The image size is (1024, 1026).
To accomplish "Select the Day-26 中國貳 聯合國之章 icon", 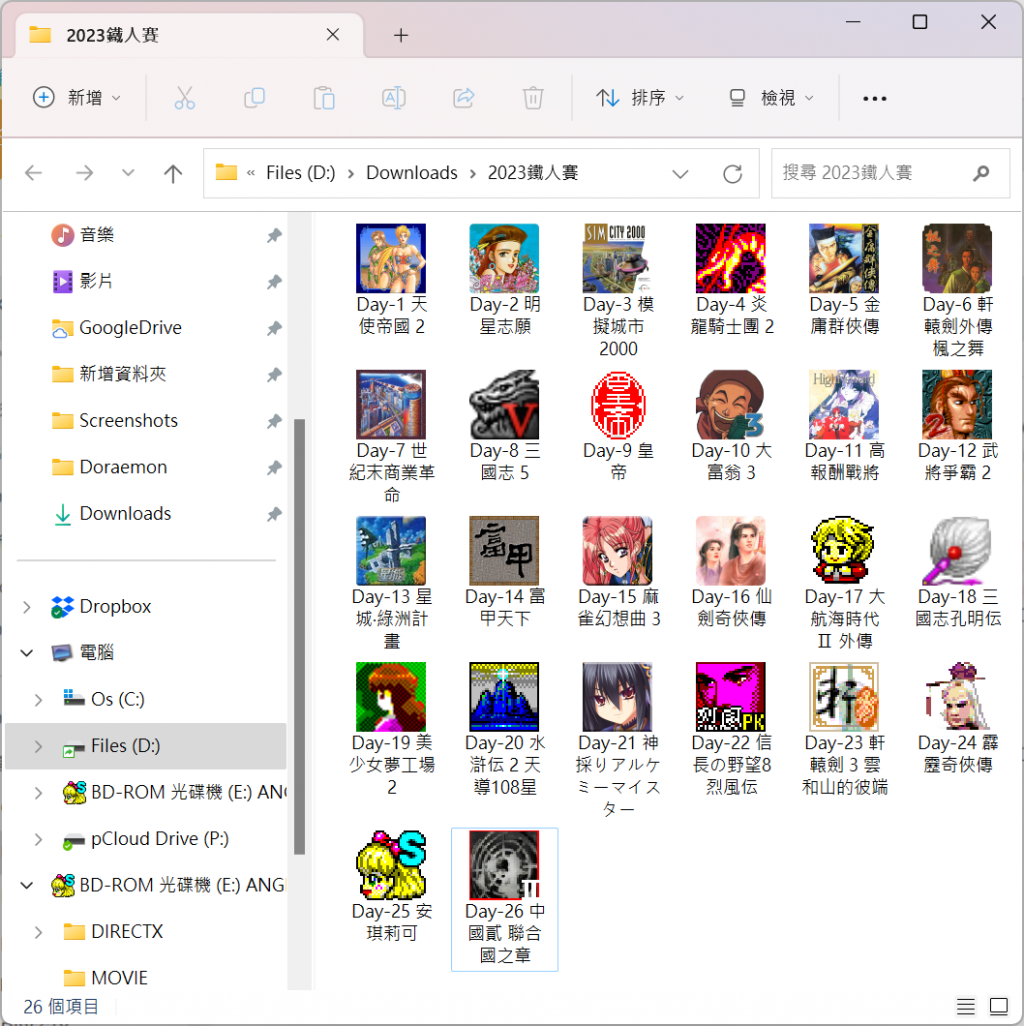I will click(x=504, y=898).
